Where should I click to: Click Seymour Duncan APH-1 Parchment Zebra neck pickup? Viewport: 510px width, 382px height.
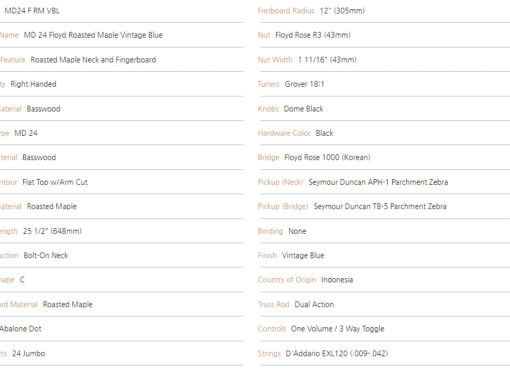click(378, 182)
